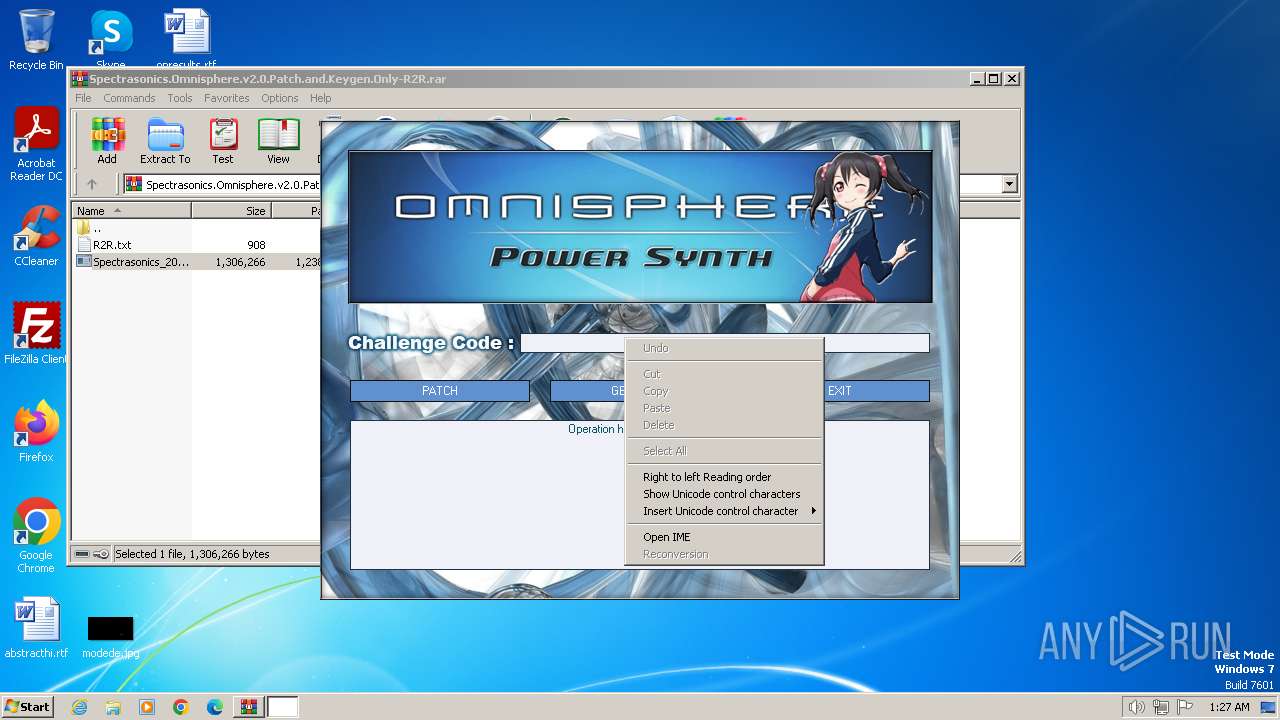Screen dimensions: 1280x720
Task: Click the key icon in WinRAR status bar
Action: coord(101,554)
